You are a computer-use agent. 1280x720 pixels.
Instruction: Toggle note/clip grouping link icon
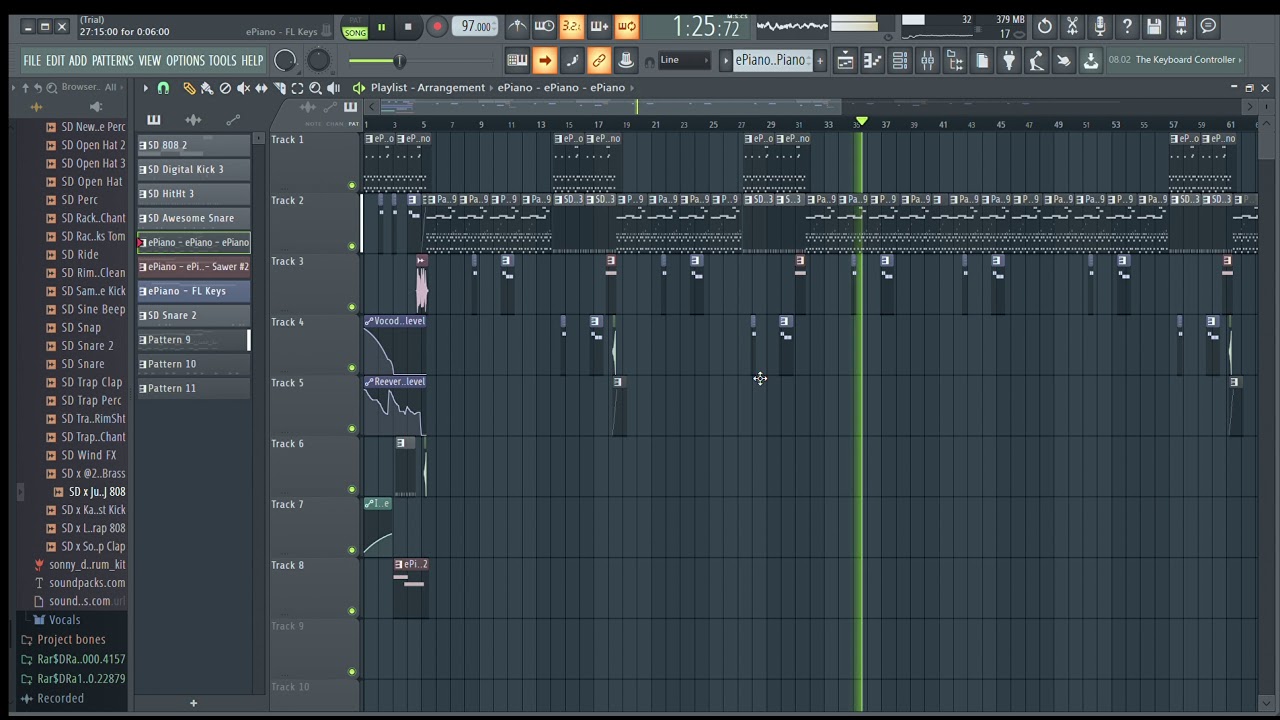pyautogui.click(x=599, y=61)
